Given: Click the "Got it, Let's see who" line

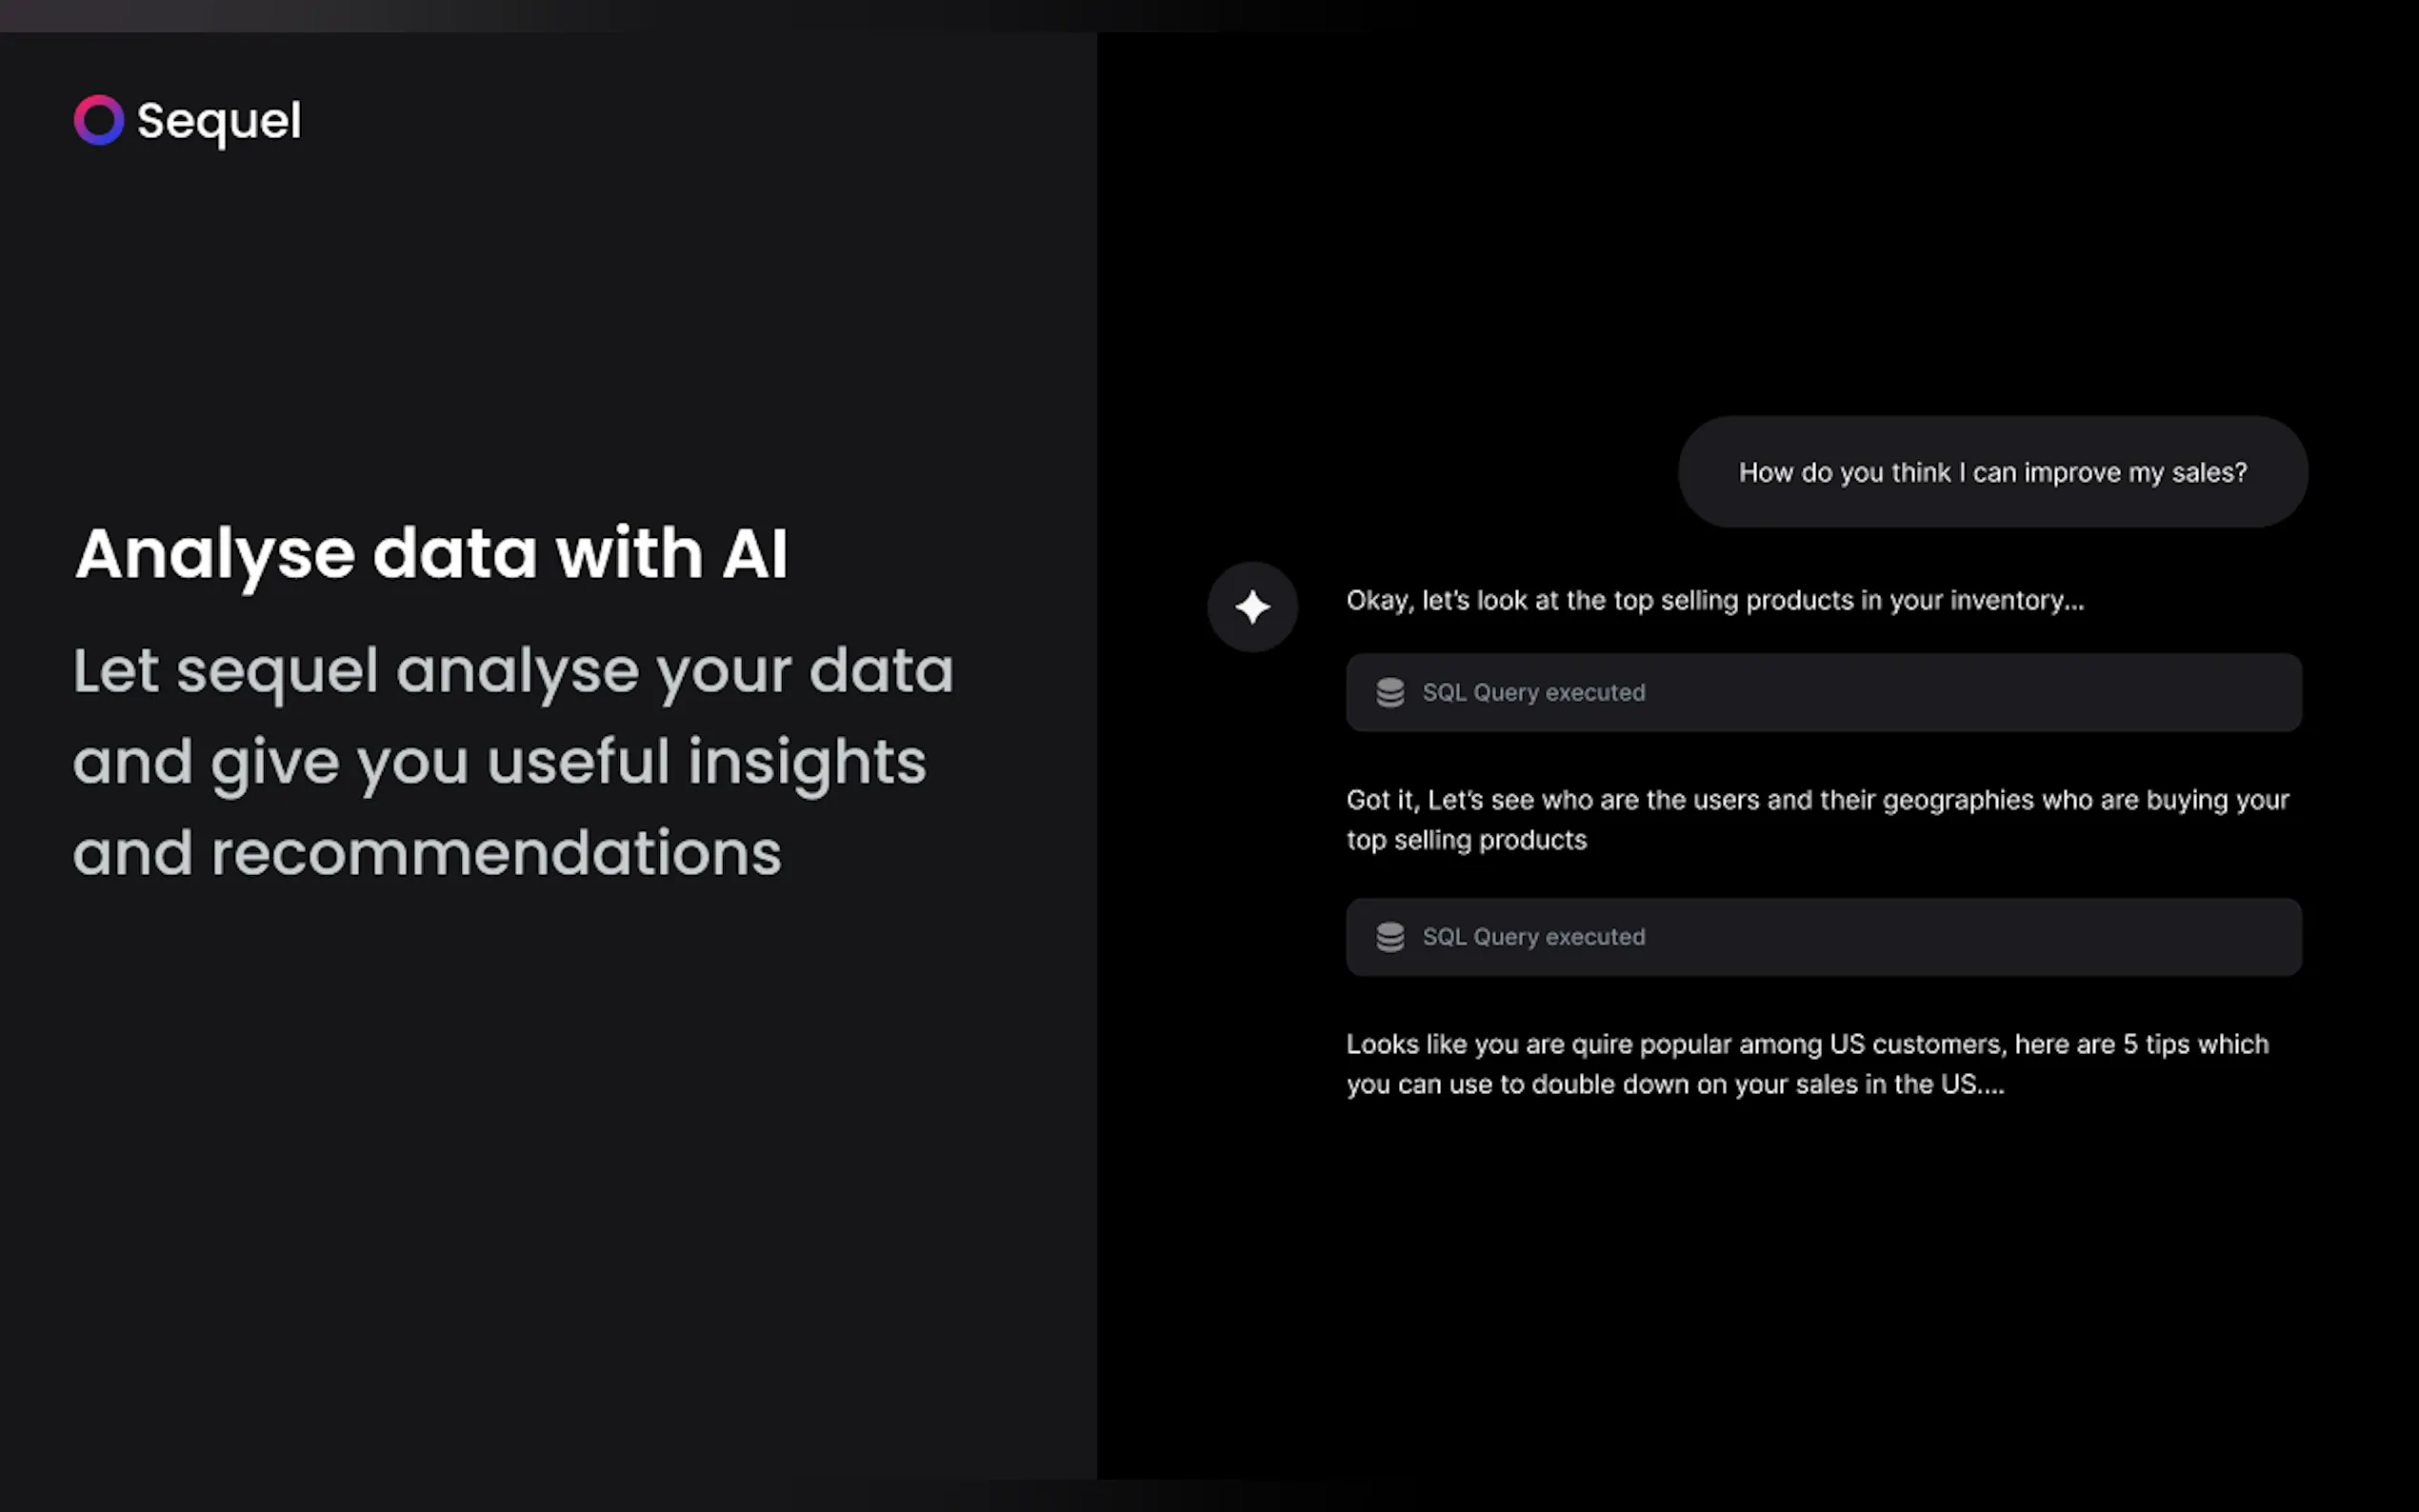Looking at the screenshot, I should 1817,800.
